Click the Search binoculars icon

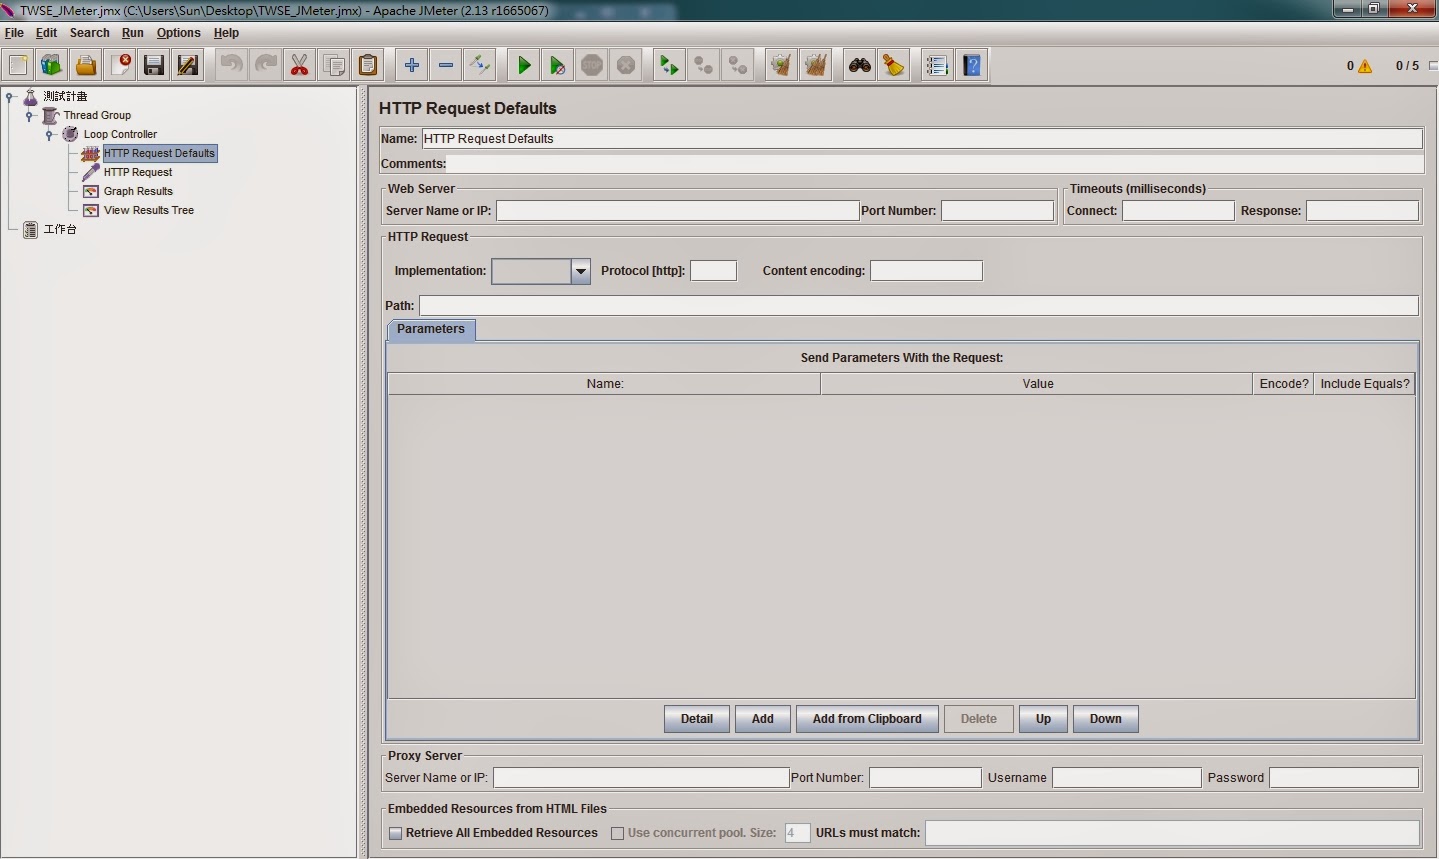pos(859,66)
